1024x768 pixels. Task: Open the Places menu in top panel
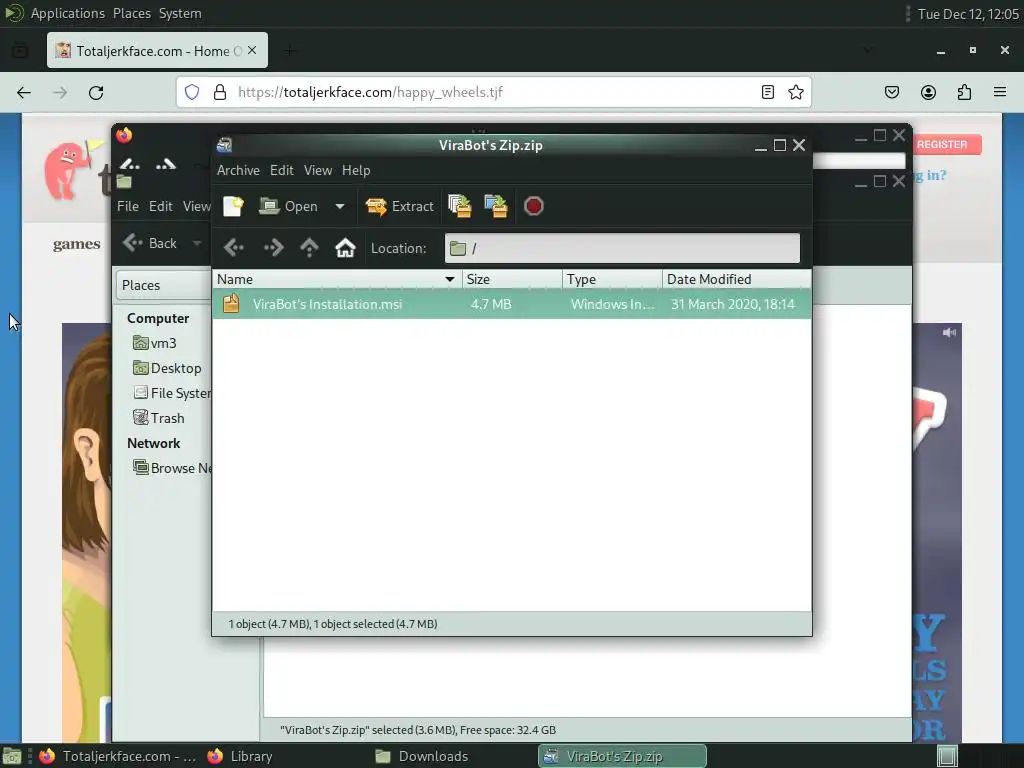[x=131, y=13]
